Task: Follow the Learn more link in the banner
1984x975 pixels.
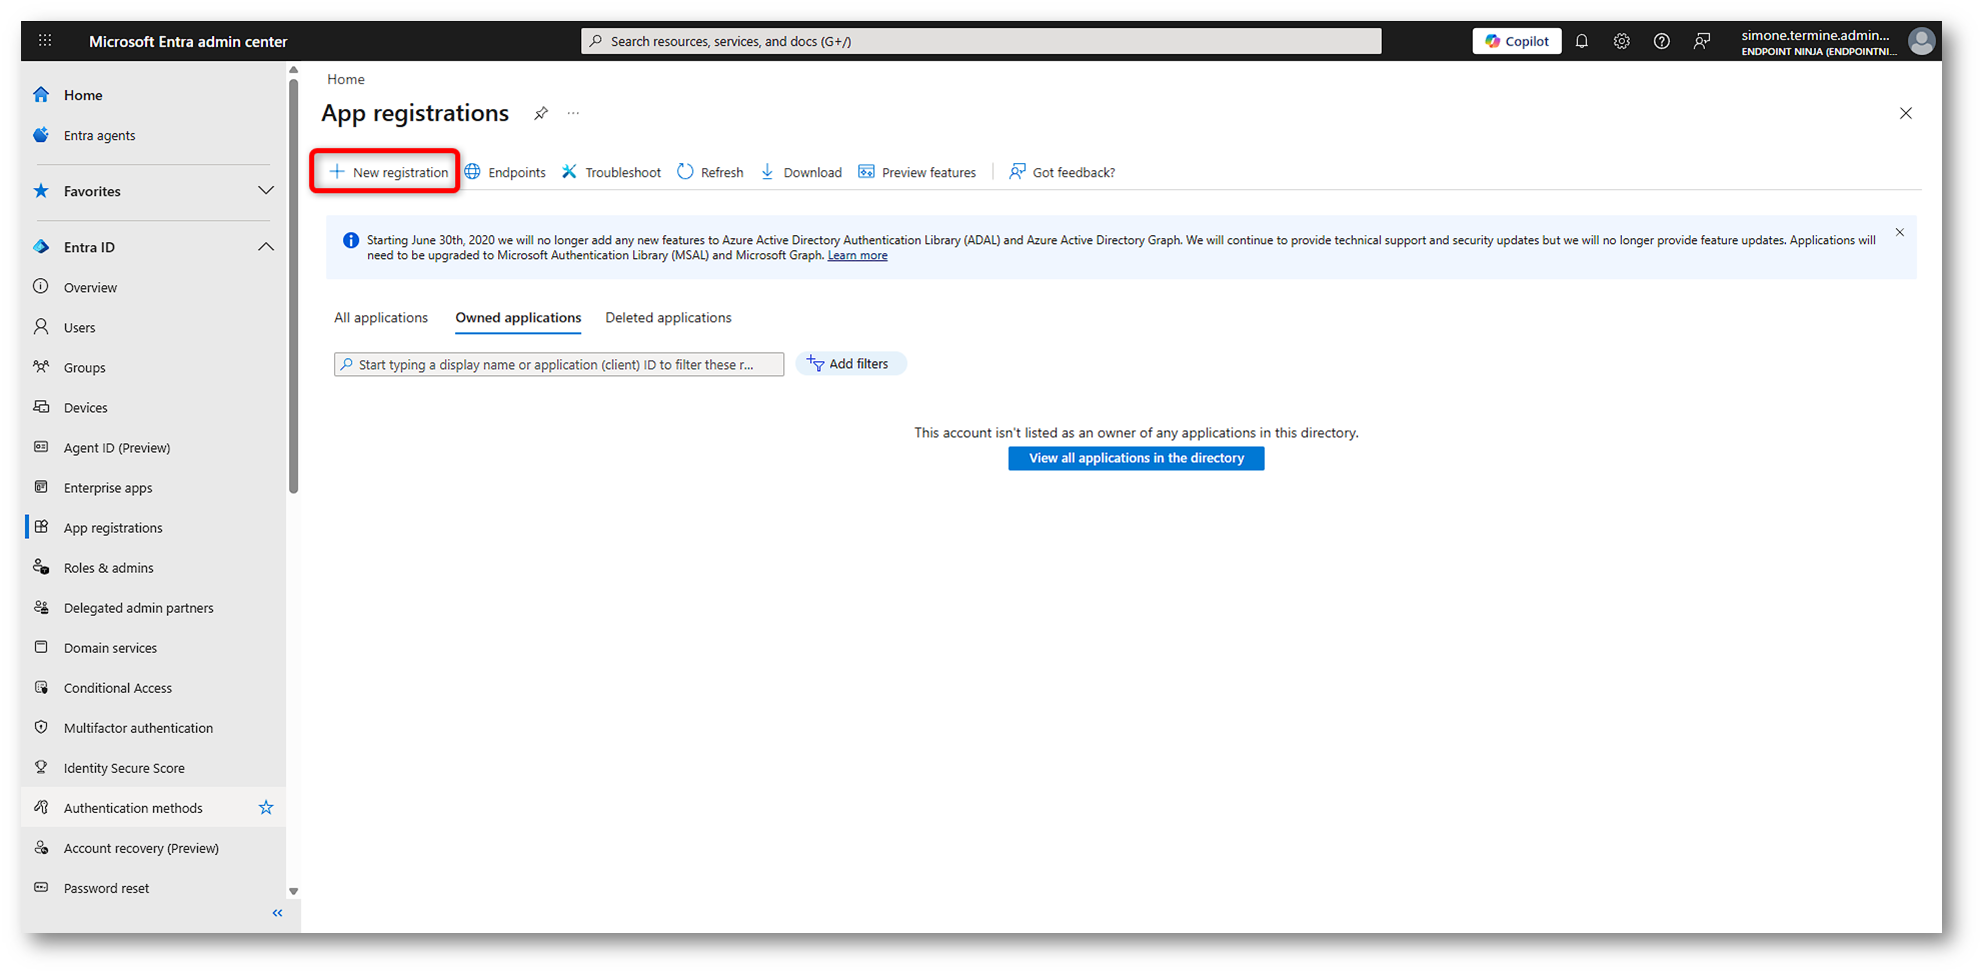Action: pyautogui.click(x=857, y=255)
